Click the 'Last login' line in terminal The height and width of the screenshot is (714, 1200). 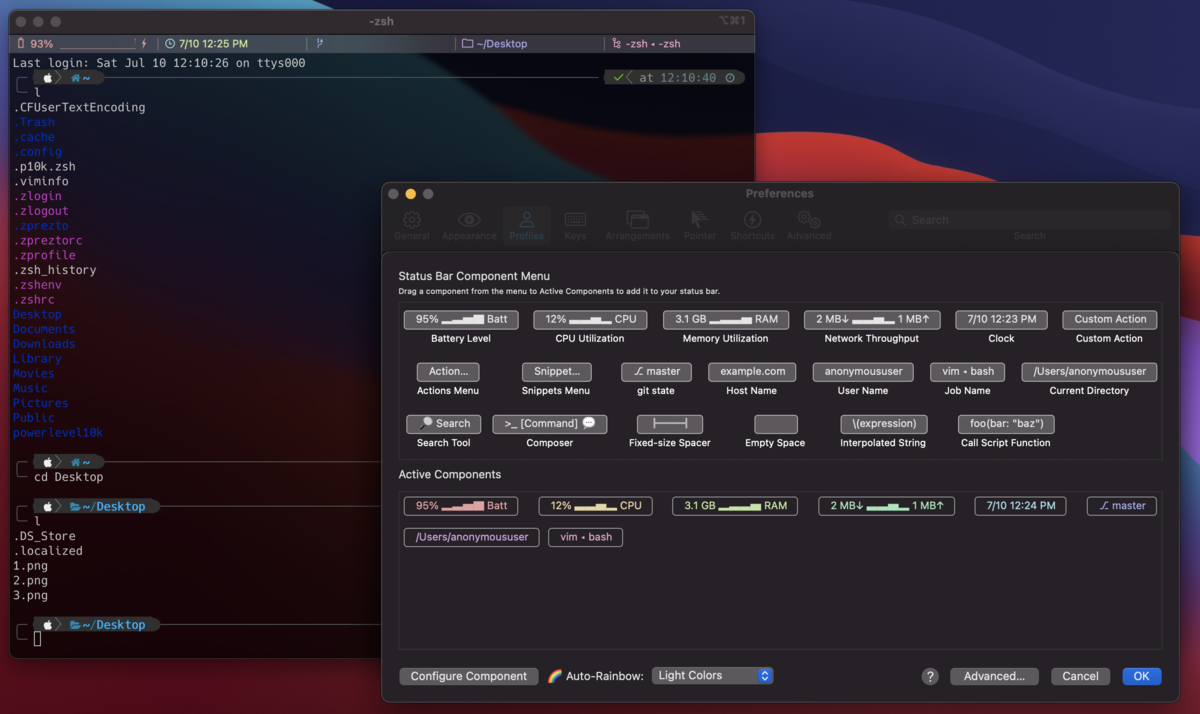[159, 63]
